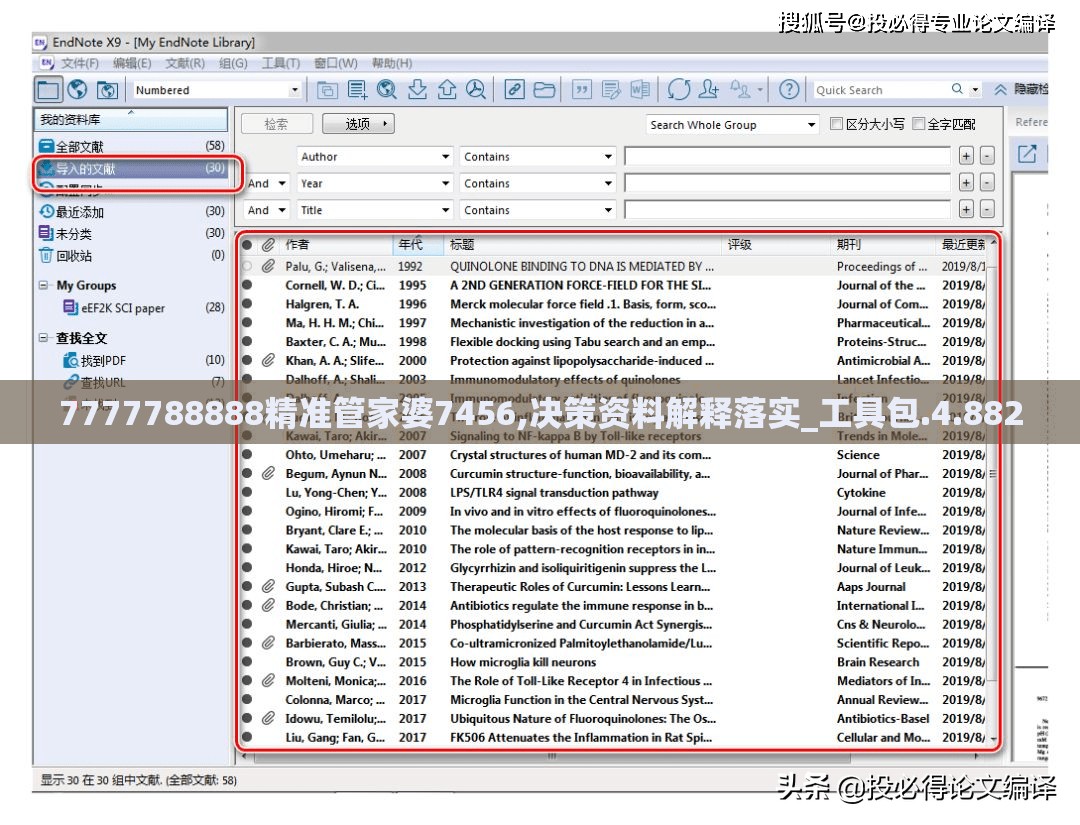
Task: Enable the 全字匹配 whole word checkbox
Action: point(918,124)
